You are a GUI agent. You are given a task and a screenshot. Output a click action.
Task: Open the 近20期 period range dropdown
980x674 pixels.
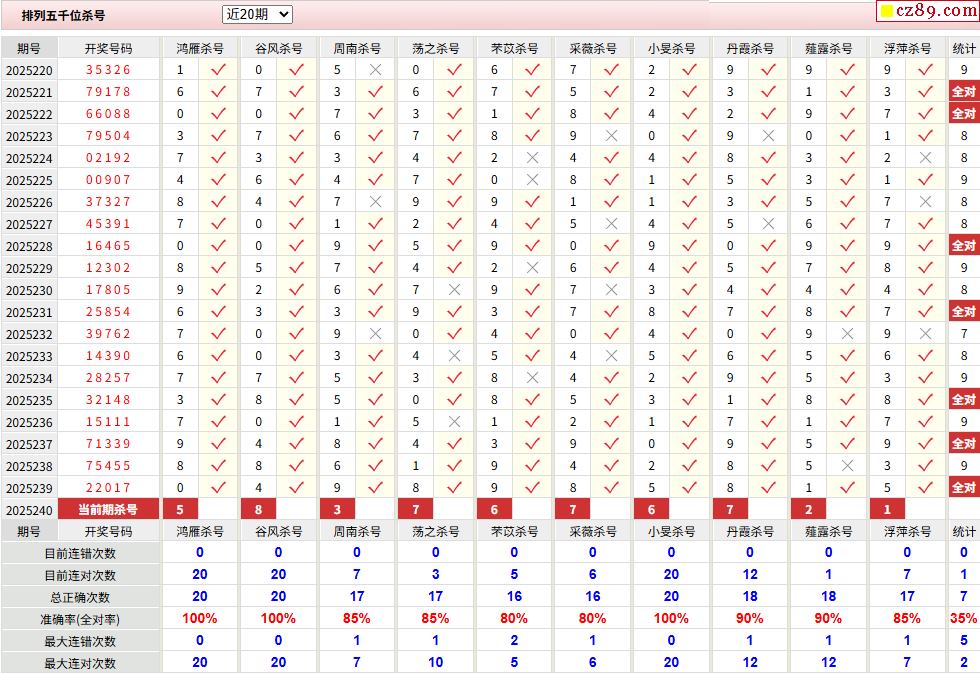257,14
